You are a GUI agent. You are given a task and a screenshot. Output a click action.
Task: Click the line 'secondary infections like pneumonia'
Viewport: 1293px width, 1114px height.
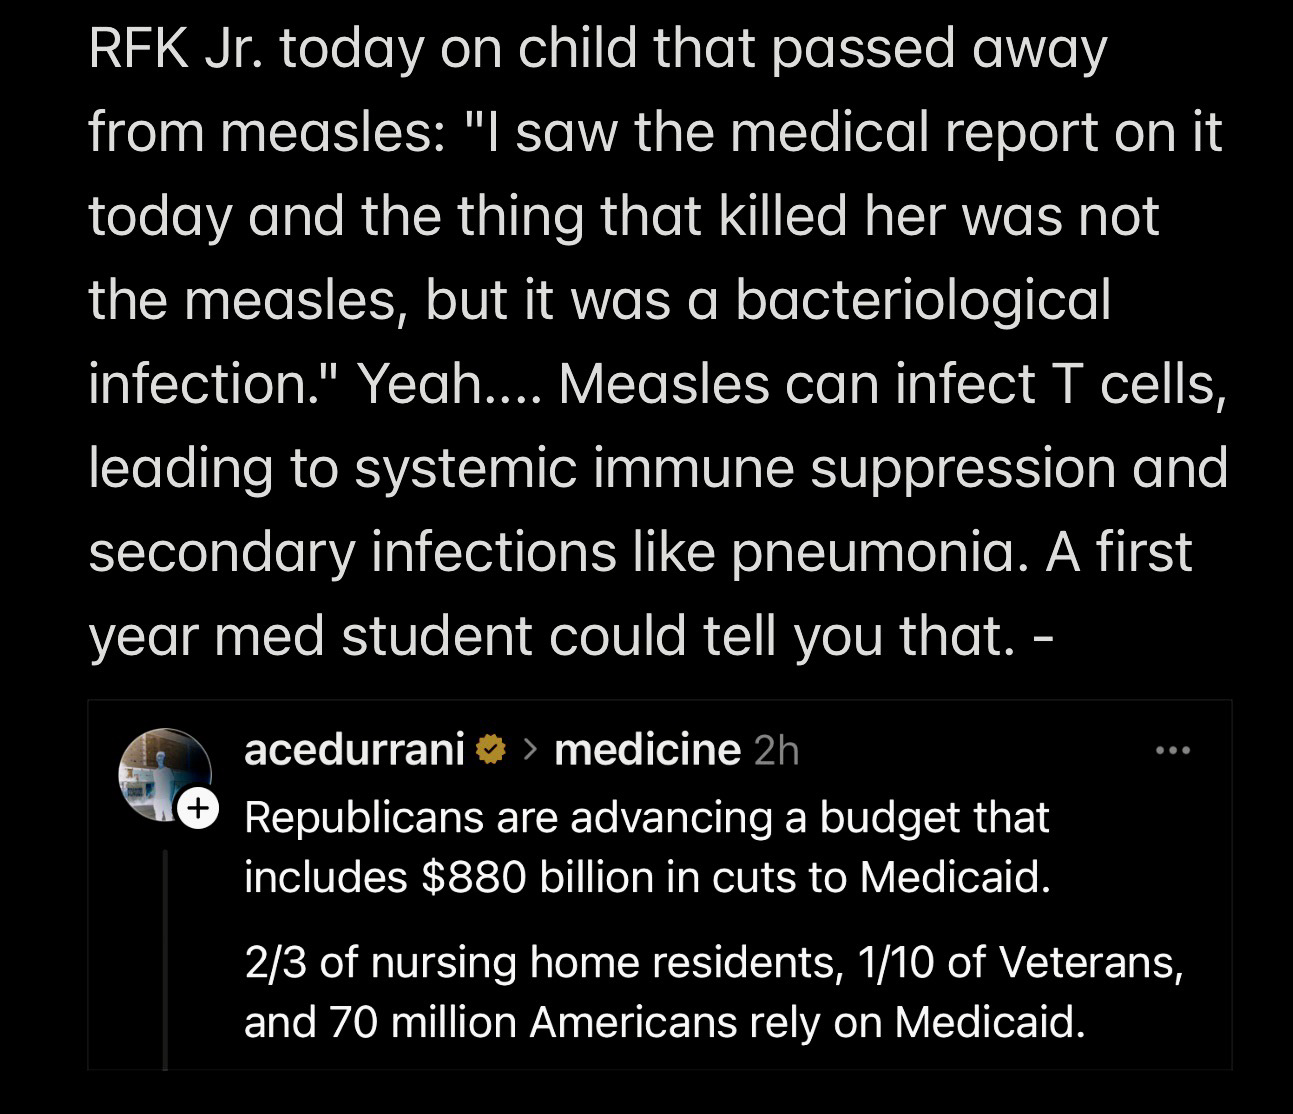click(x=556, y=553)
